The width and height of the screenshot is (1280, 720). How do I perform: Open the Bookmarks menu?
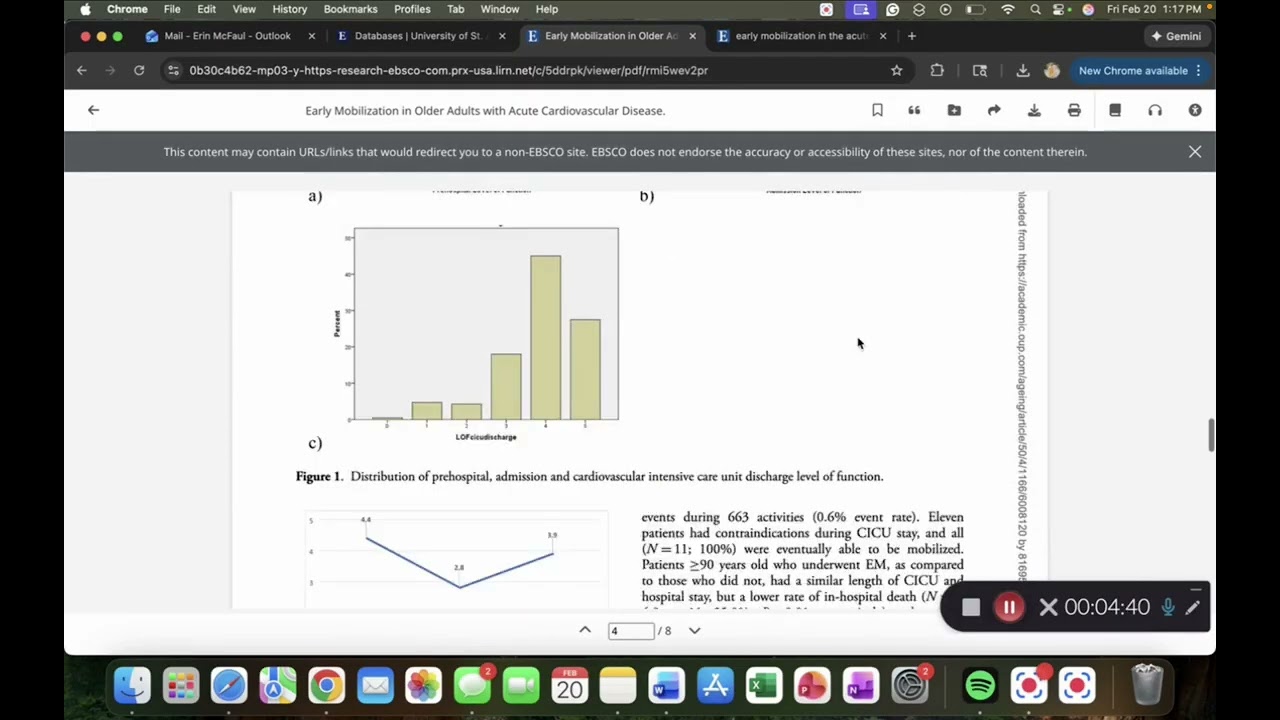350,9
